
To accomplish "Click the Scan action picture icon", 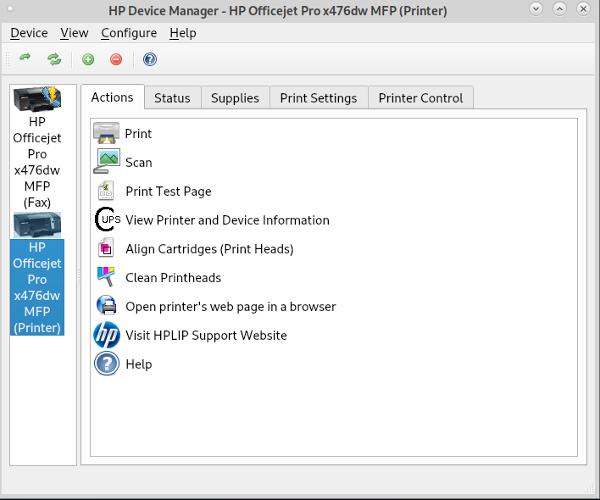I will (106, 161).
